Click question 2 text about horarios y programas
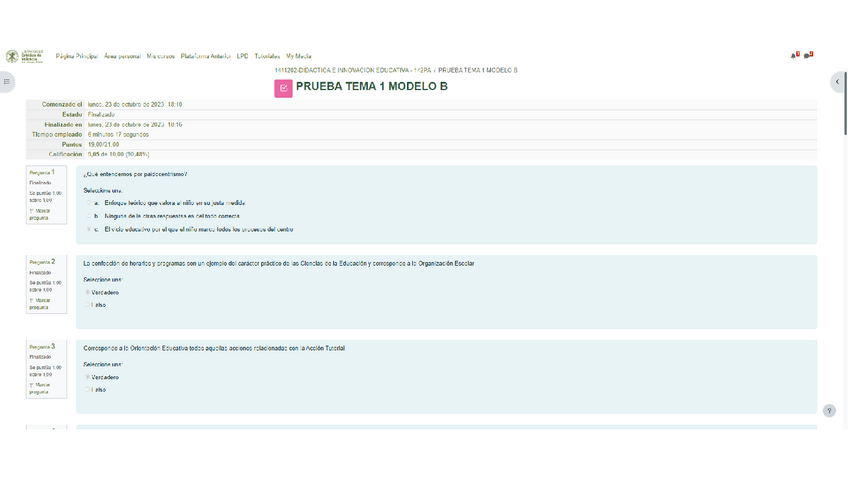 [x=279, y=263]
